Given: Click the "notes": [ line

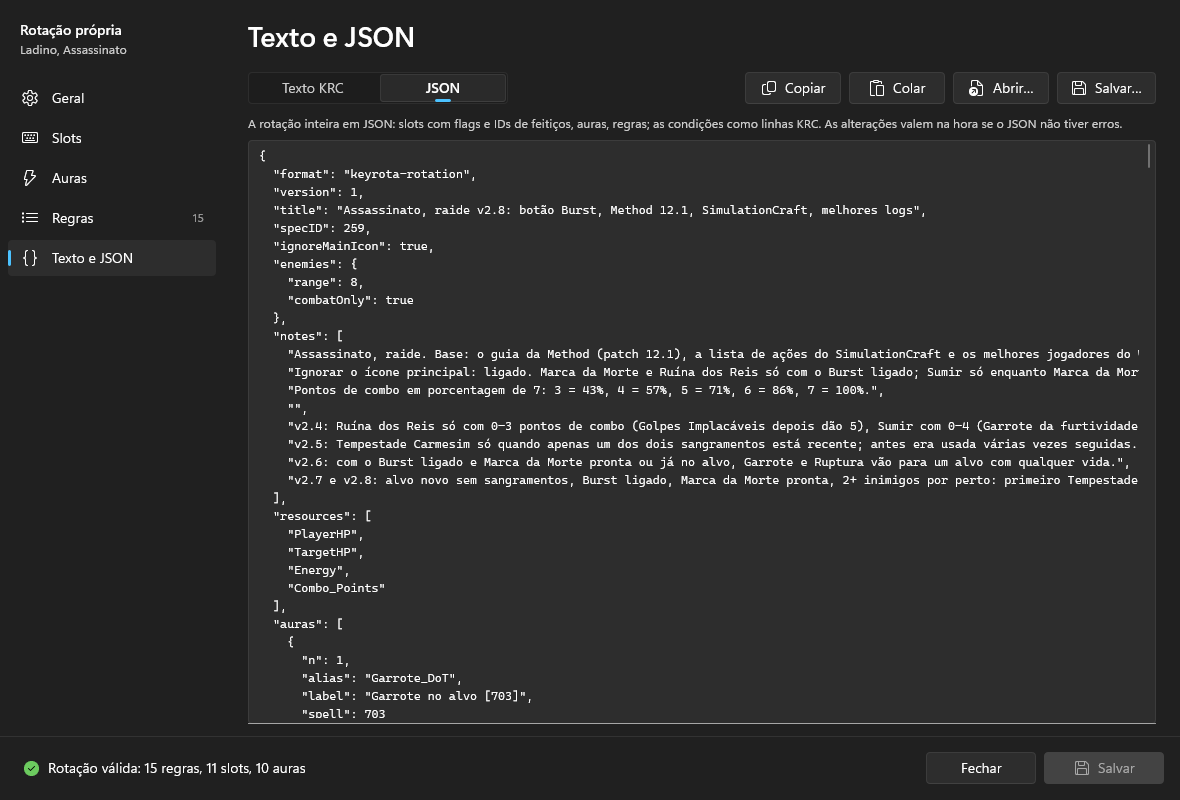Looking at the screenshot, I should tap(308, 336).
